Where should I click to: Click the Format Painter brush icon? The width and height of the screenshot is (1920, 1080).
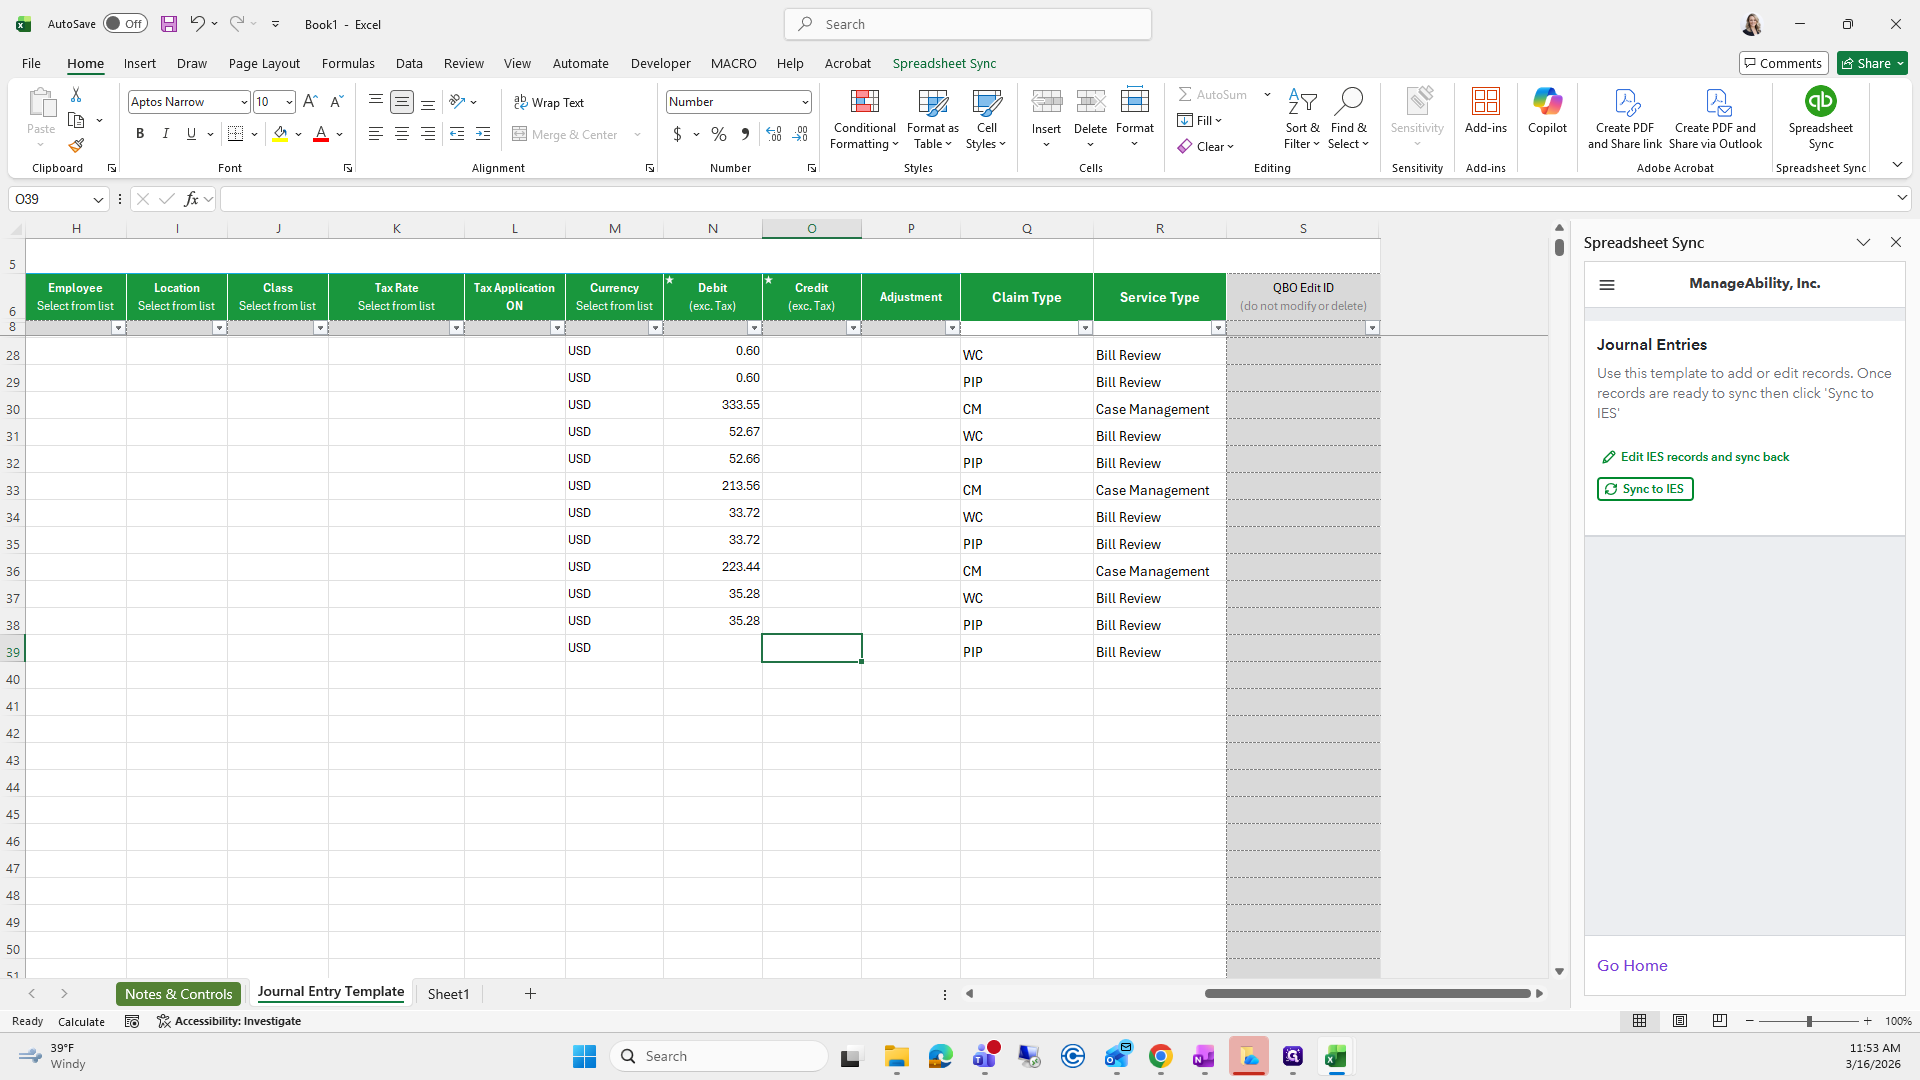click(76, 146)
